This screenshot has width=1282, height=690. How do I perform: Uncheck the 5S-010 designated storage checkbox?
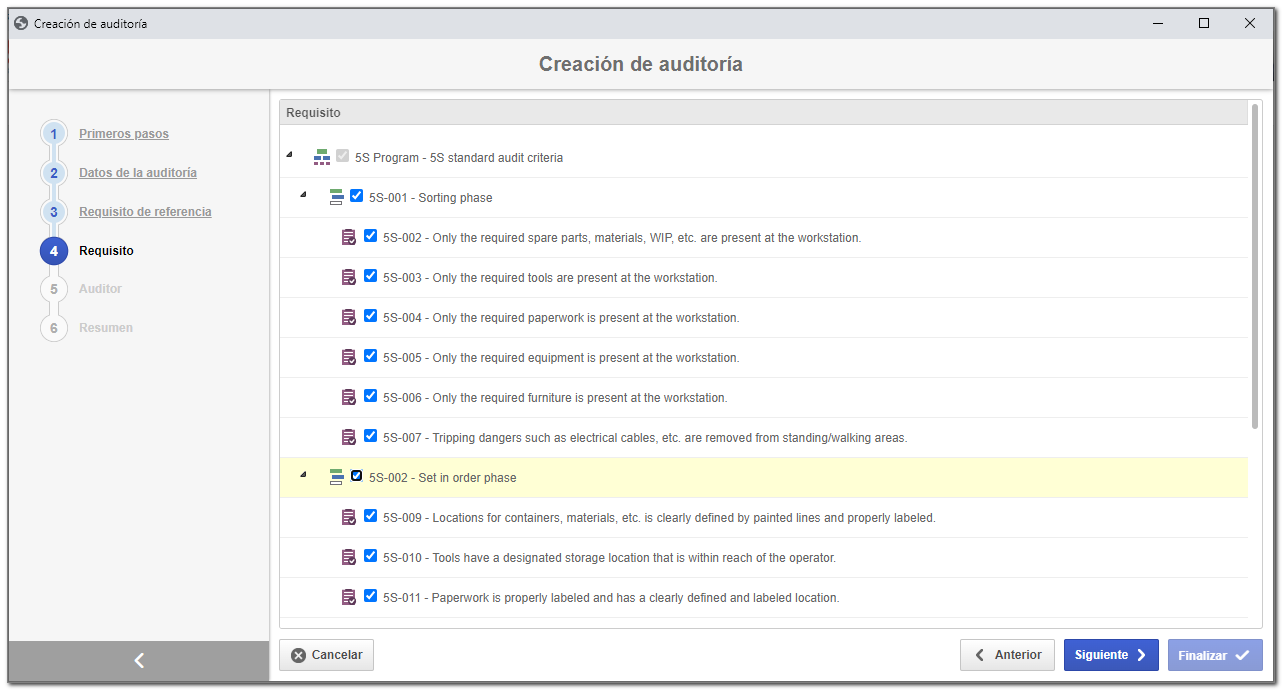point(371,556)
